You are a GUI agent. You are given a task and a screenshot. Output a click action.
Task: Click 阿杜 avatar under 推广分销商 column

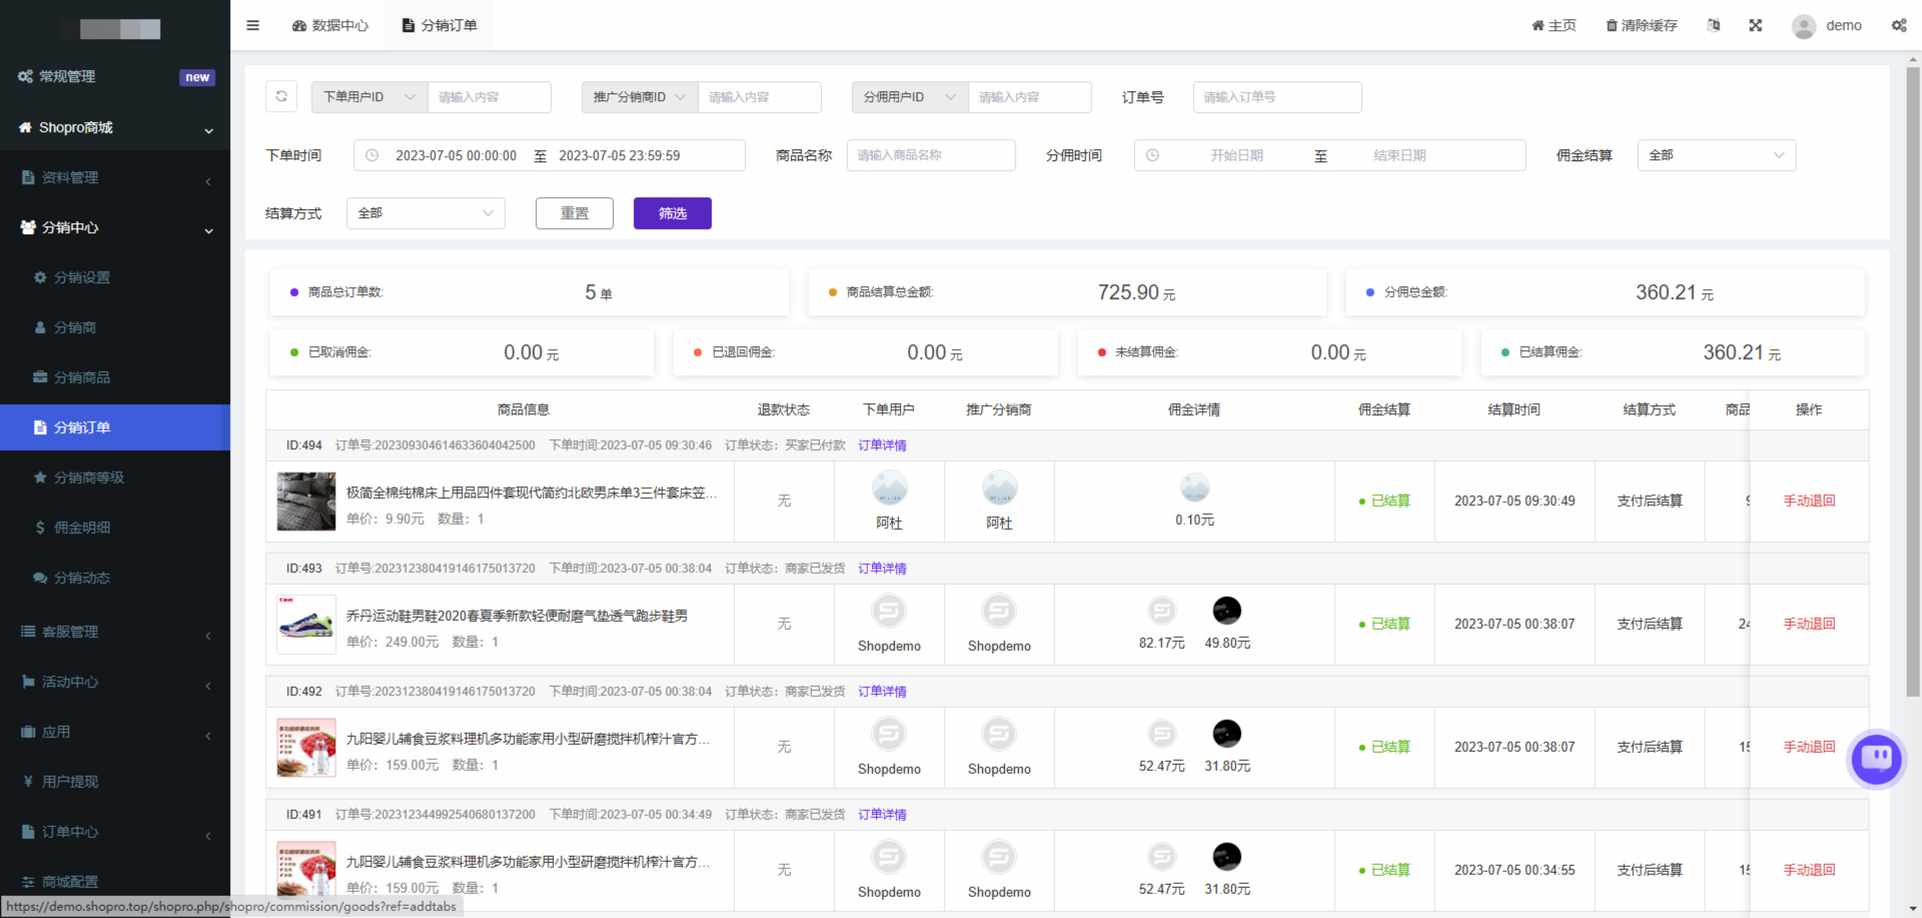coord(999,488)
